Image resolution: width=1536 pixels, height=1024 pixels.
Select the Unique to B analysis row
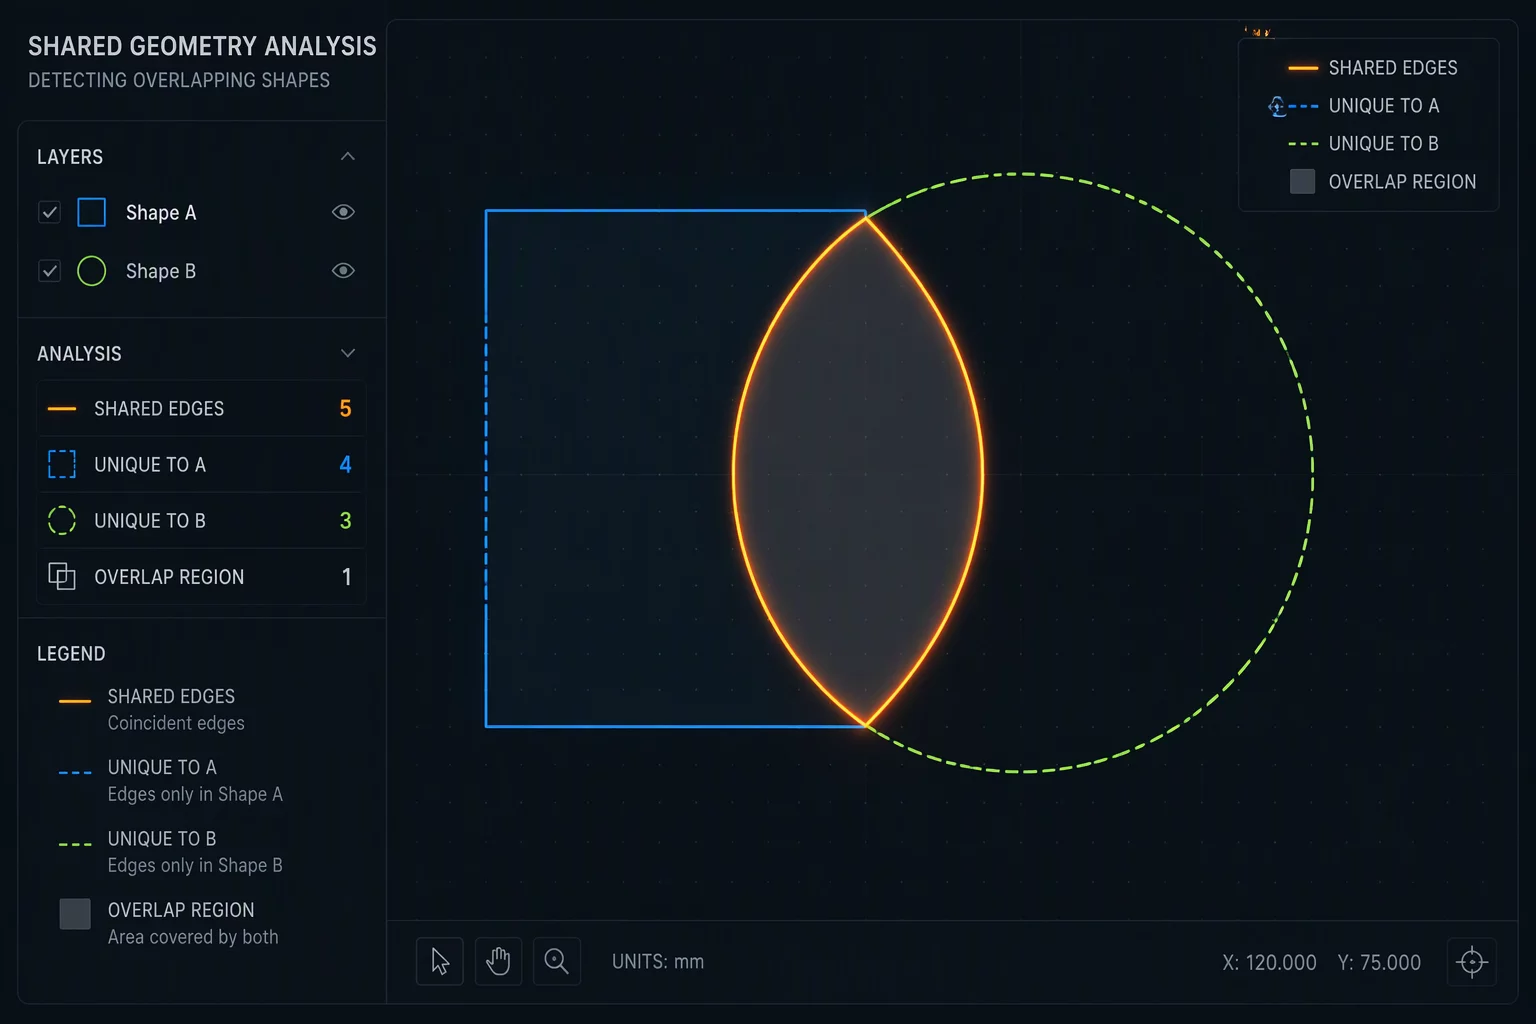pyautogui.click(x=201, y=520)
